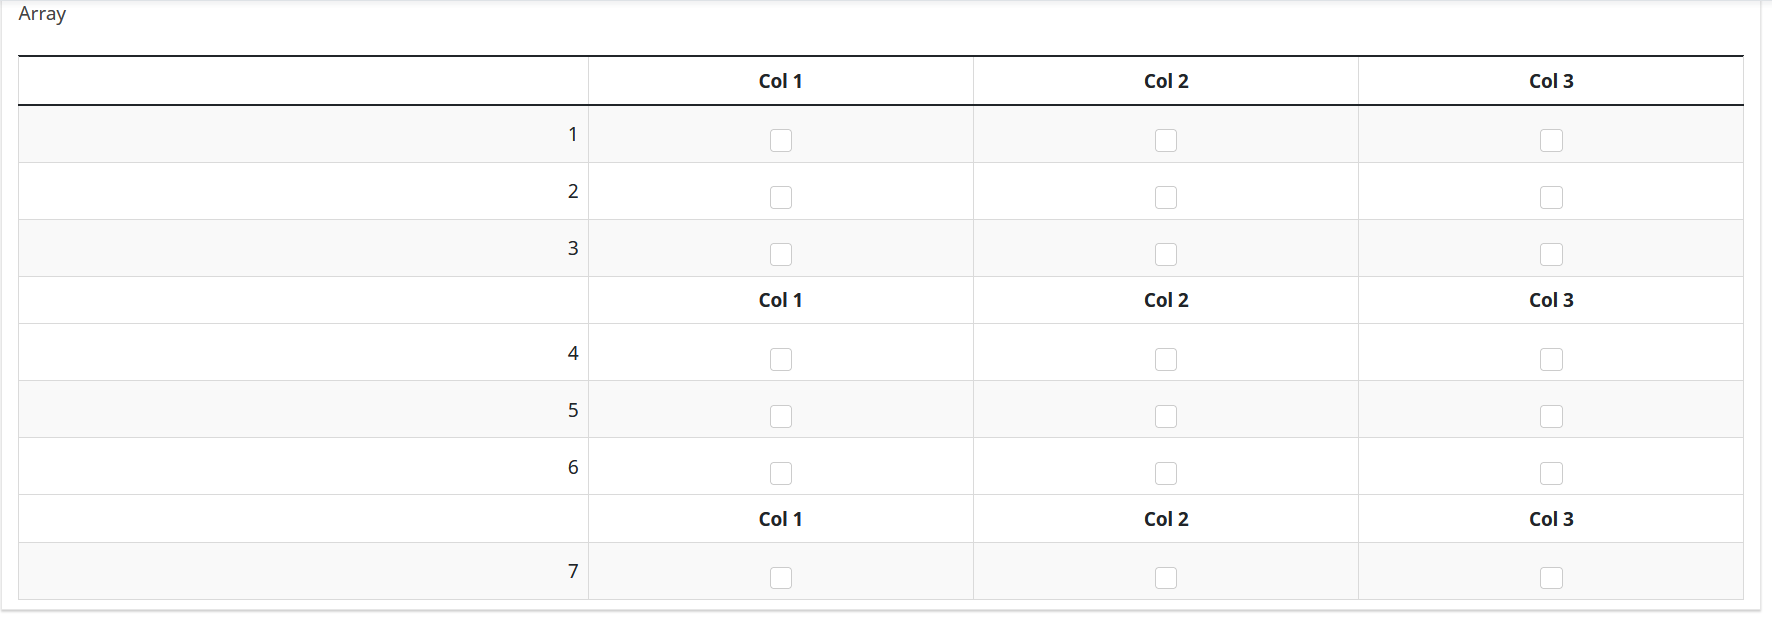Toggle row 2 Col 2 checkbox

pyautogui.click(x=1166, y=197)
